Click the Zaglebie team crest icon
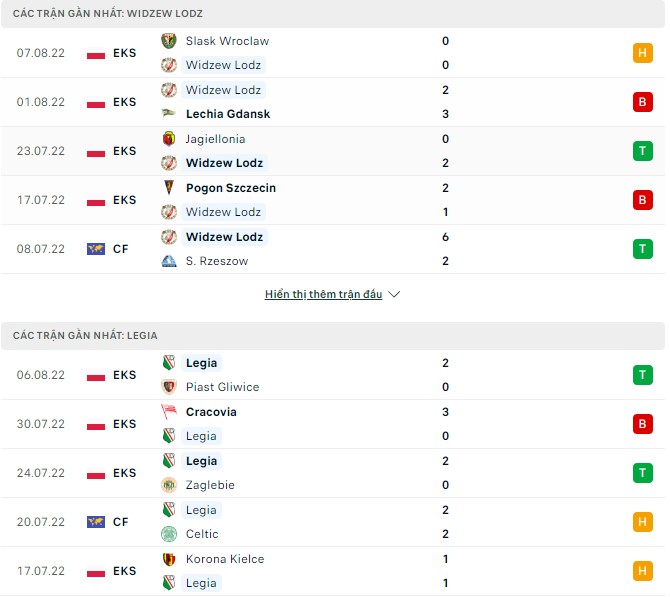This screenshot has width=670, height=597. point(168,485)
